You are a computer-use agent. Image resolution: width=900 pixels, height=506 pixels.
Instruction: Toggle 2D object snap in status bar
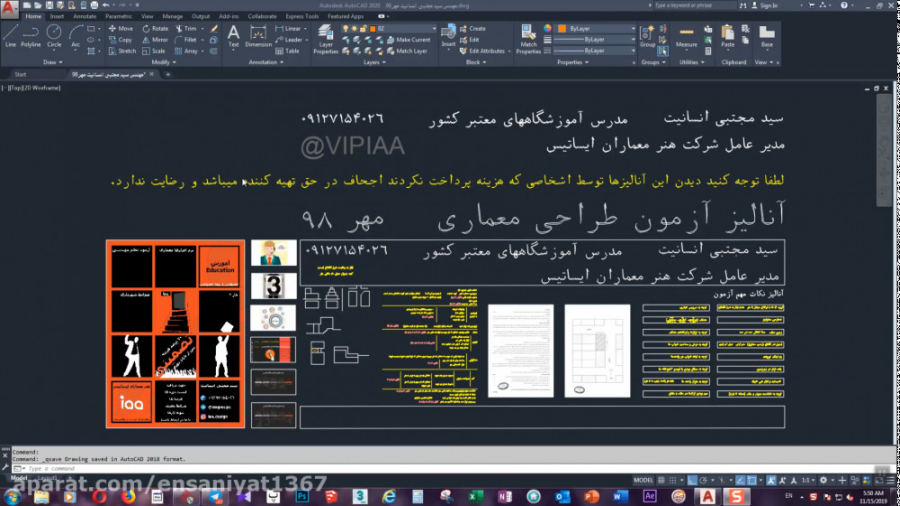[x=751, y=480]
